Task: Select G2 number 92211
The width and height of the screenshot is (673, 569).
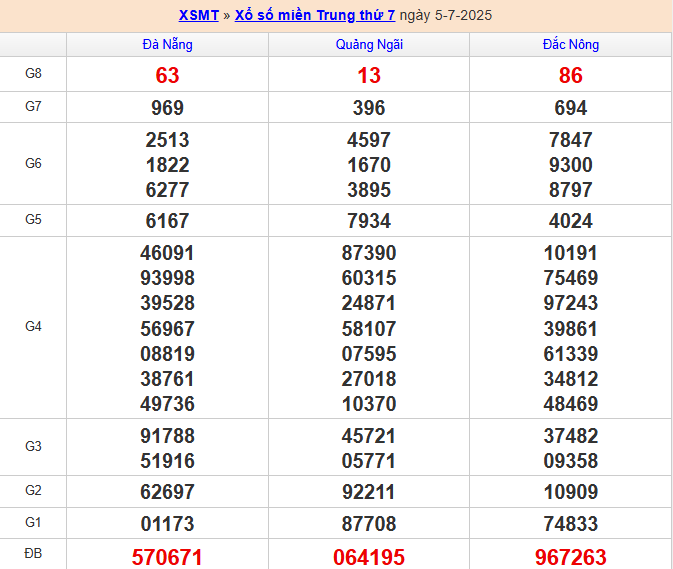Action: 369,492
